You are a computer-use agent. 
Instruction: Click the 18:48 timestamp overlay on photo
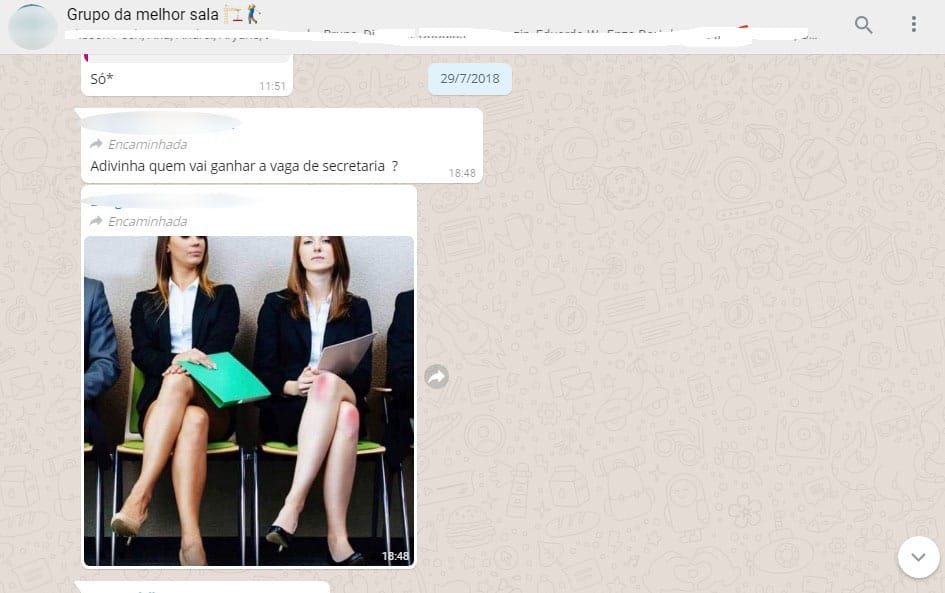[395, 556]
